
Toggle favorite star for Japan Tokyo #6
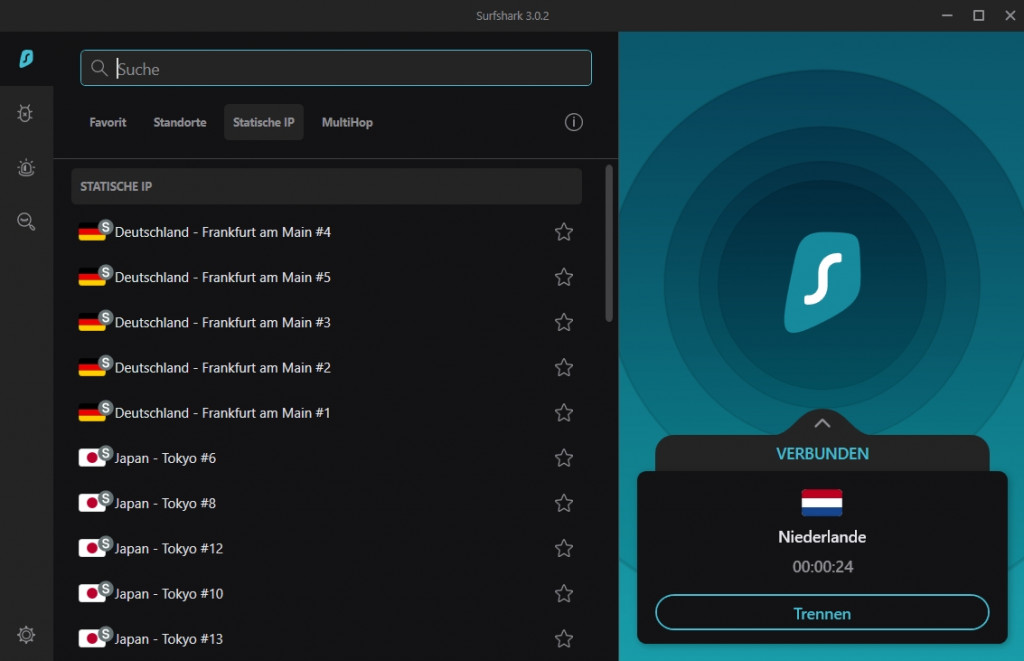coord(564,458)
